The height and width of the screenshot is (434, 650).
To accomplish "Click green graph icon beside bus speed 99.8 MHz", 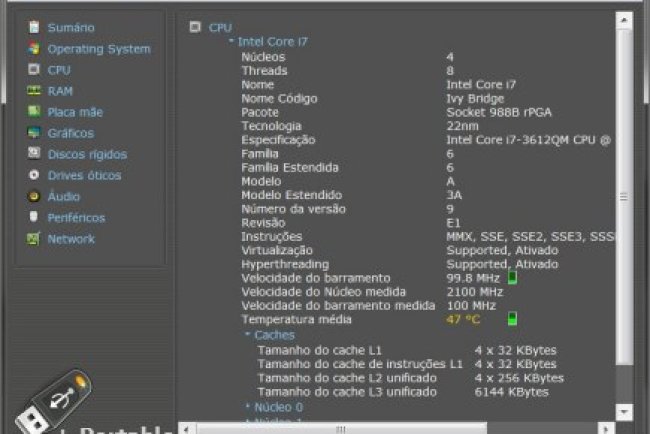I will [x=512, y=277].
